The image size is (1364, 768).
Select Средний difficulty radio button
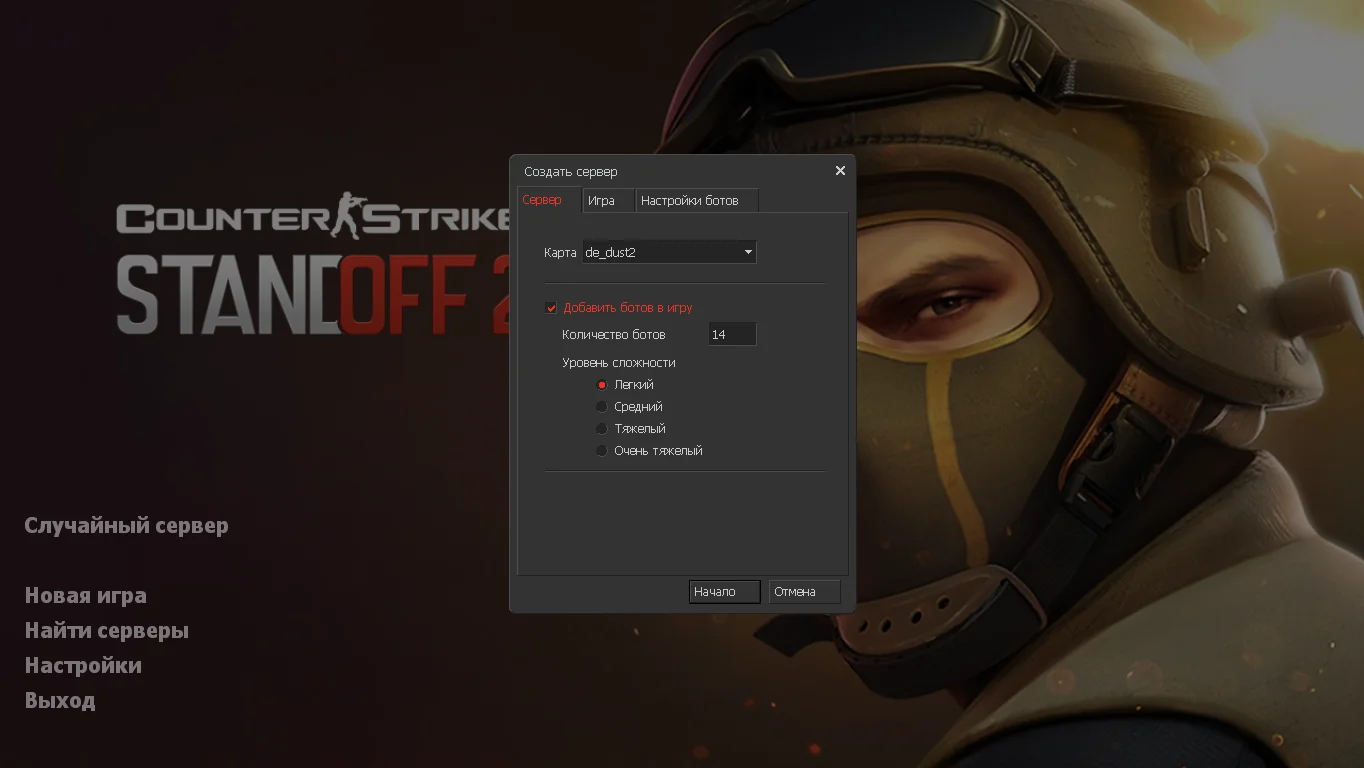pos(602,407)
